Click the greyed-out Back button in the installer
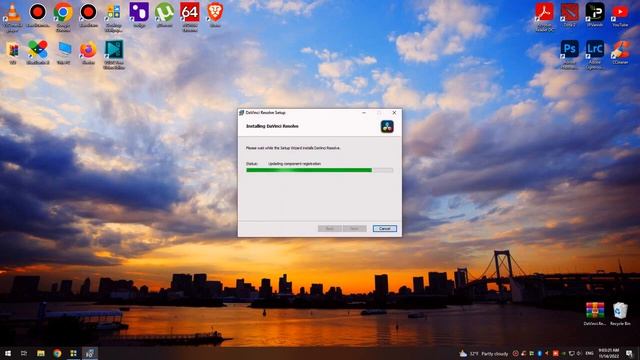 pos(330,229)
